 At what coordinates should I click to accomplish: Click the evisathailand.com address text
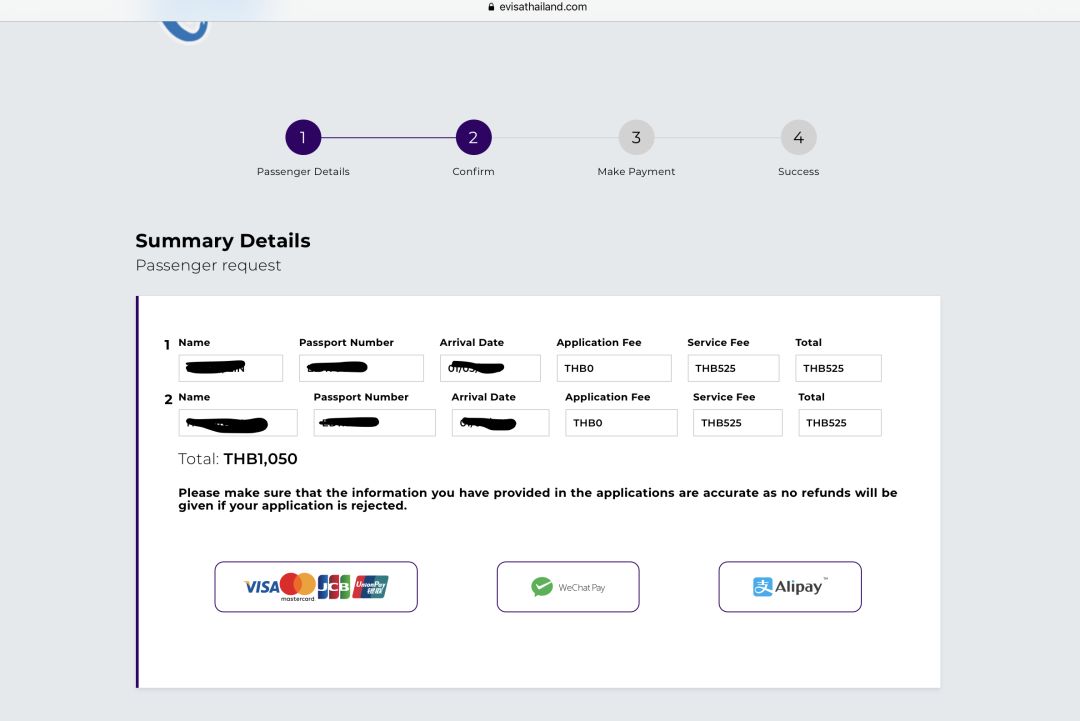[x=543, y=7]
